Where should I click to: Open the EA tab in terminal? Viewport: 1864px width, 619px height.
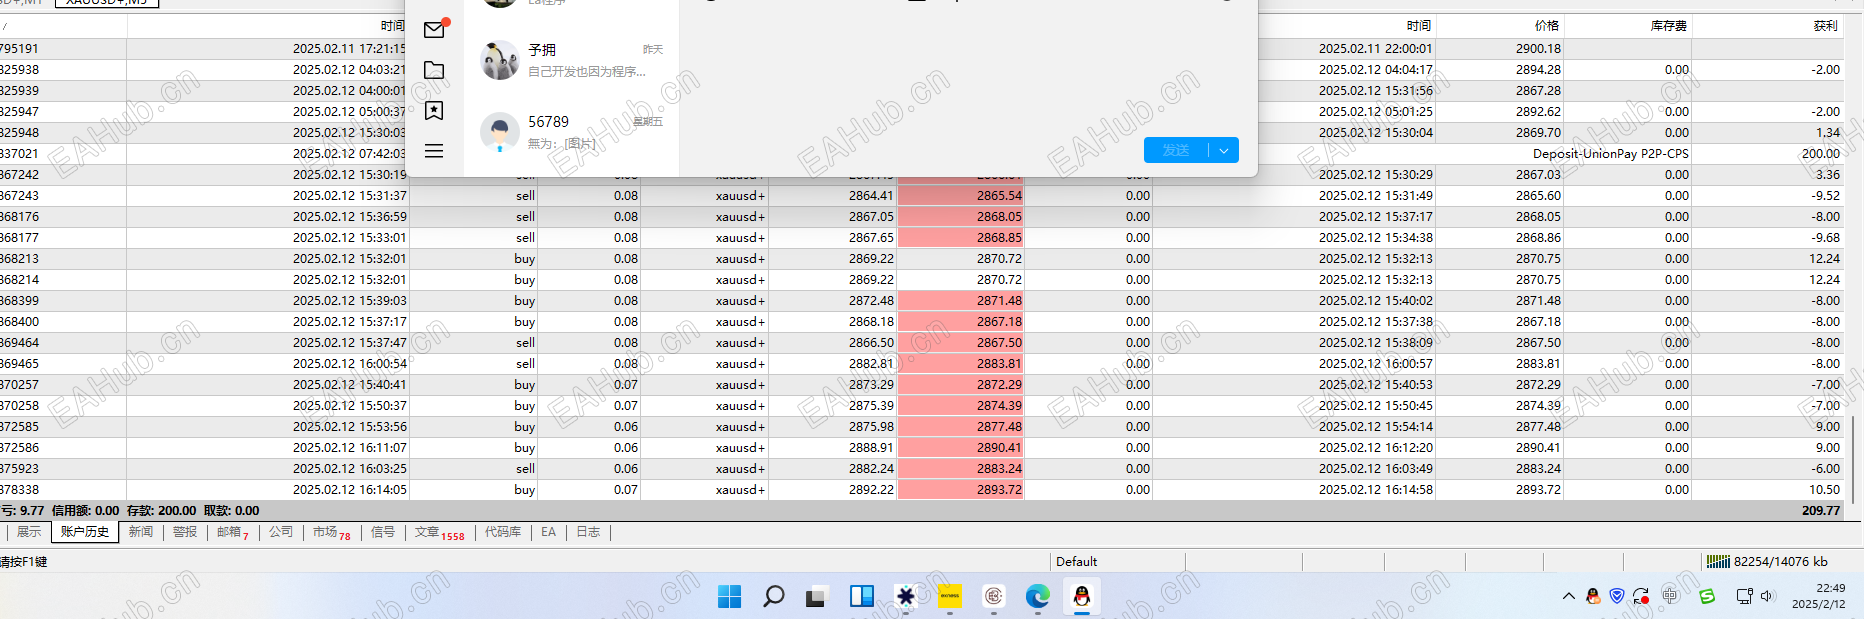coord(548,532)
